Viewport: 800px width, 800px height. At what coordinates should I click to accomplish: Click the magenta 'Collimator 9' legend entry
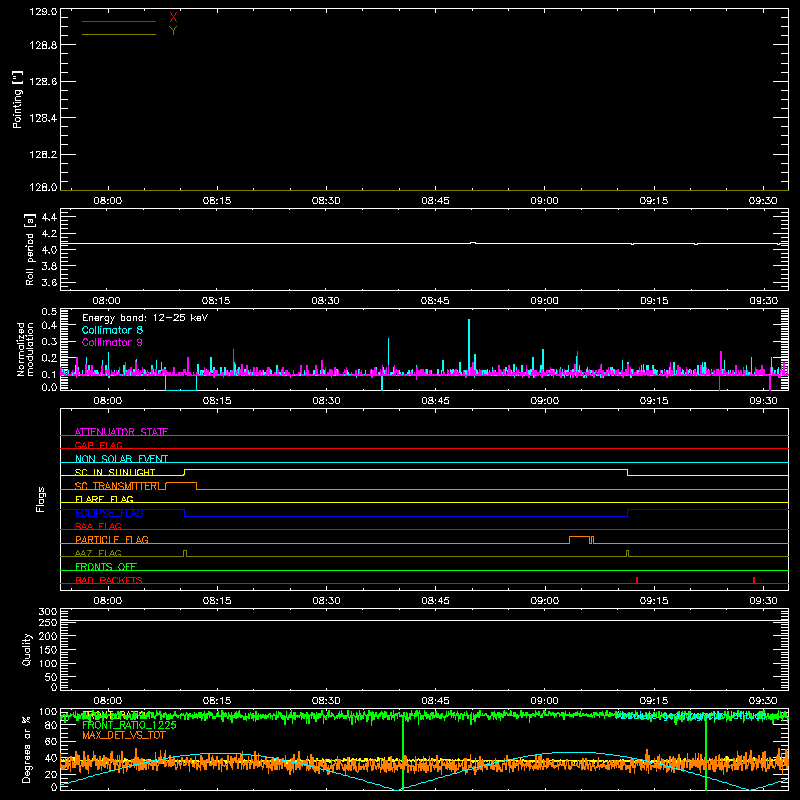(x=112, y=342)
